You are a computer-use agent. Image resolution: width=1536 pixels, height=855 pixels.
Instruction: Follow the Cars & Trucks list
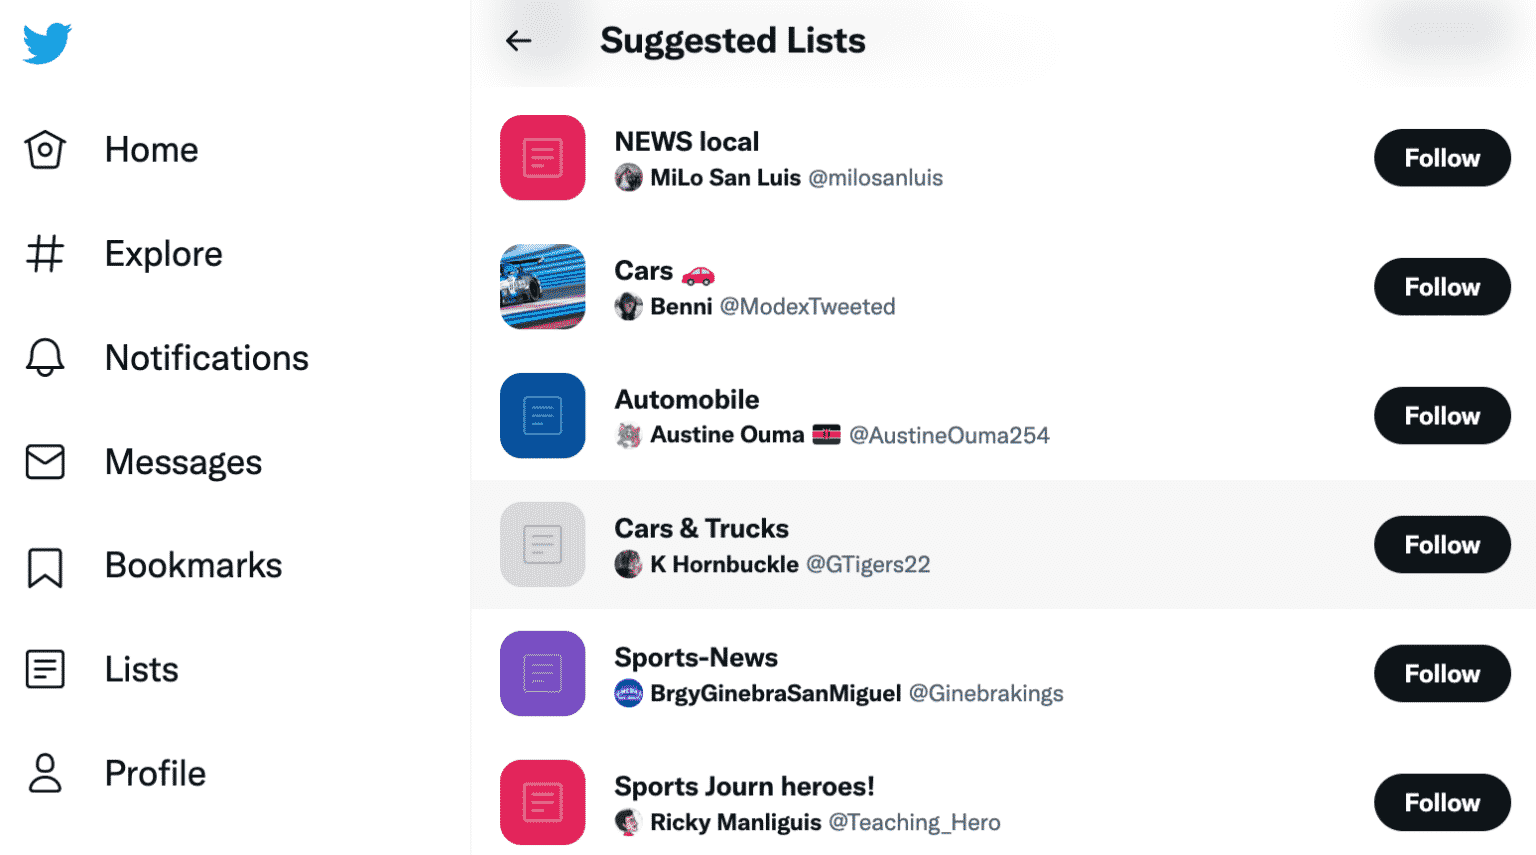click(x=1441, y=544)
